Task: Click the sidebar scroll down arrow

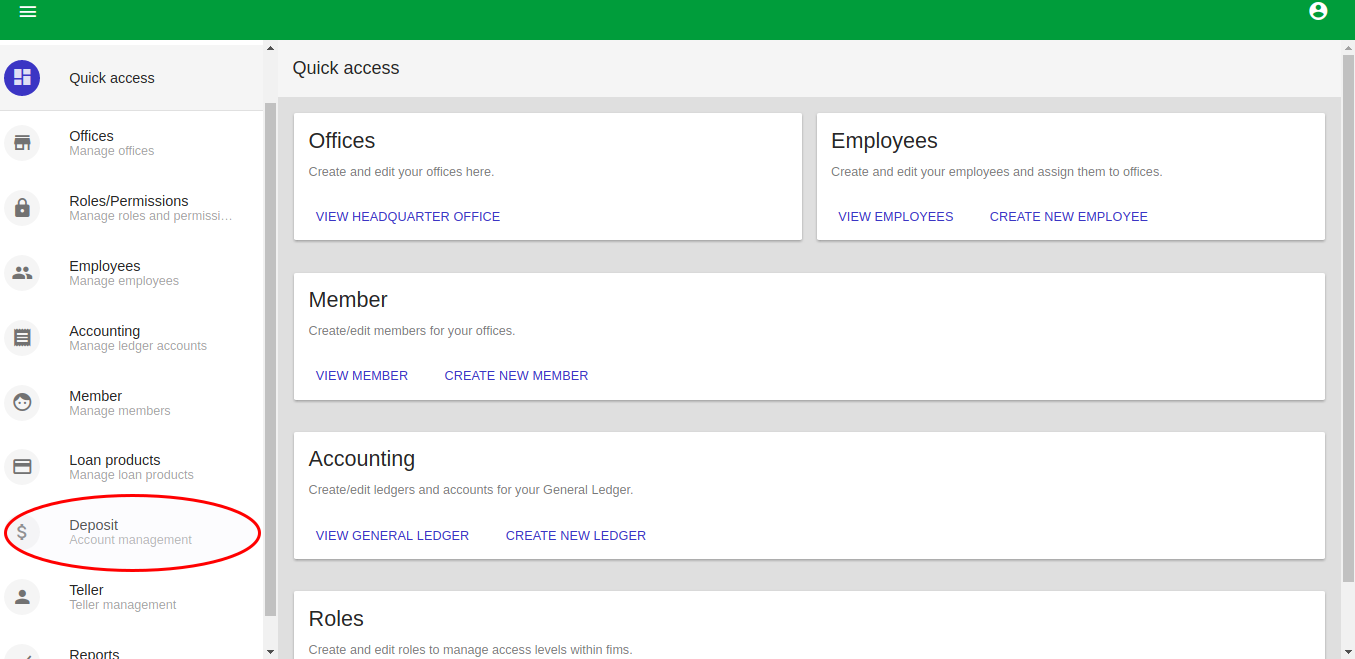Action: click(x=270, y=652)
